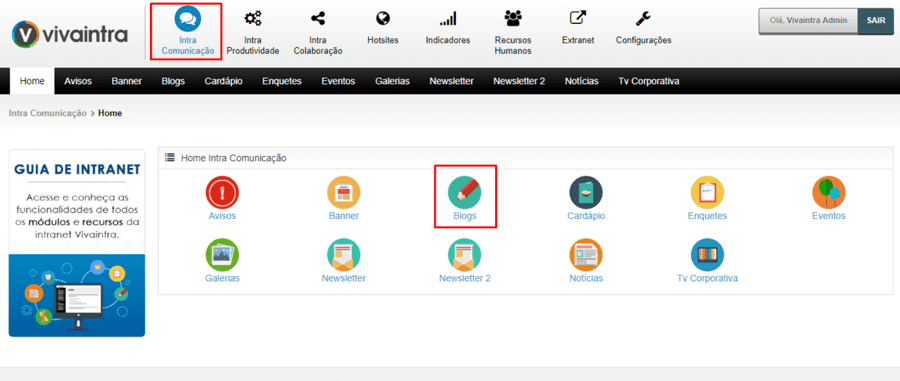Click the Tv Corporativa text link below icon
The height and width of the screenshot is (381, 900).
click(x=707, y=278)
